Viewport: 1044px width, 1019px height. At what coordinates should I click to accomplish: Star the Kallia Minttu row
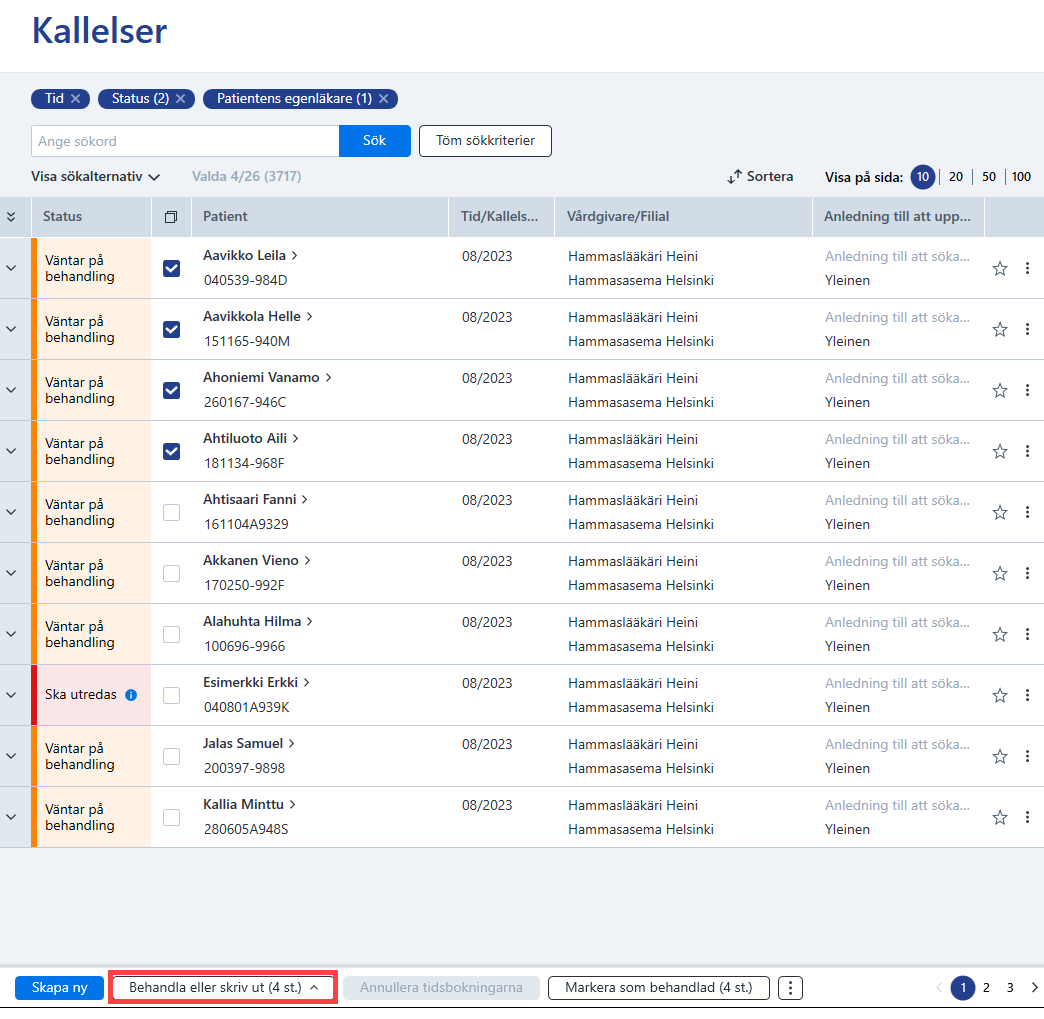point(999,817)
